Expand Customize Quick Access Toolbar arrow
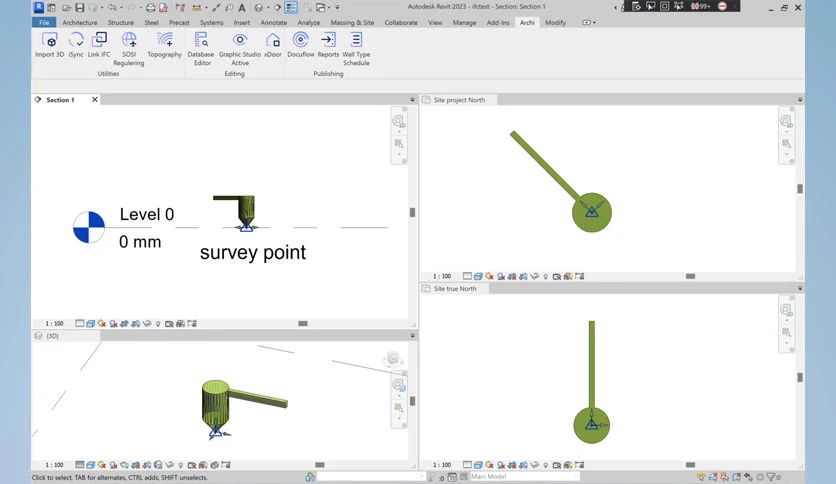The image size is (836, 484). pos(337,7)
